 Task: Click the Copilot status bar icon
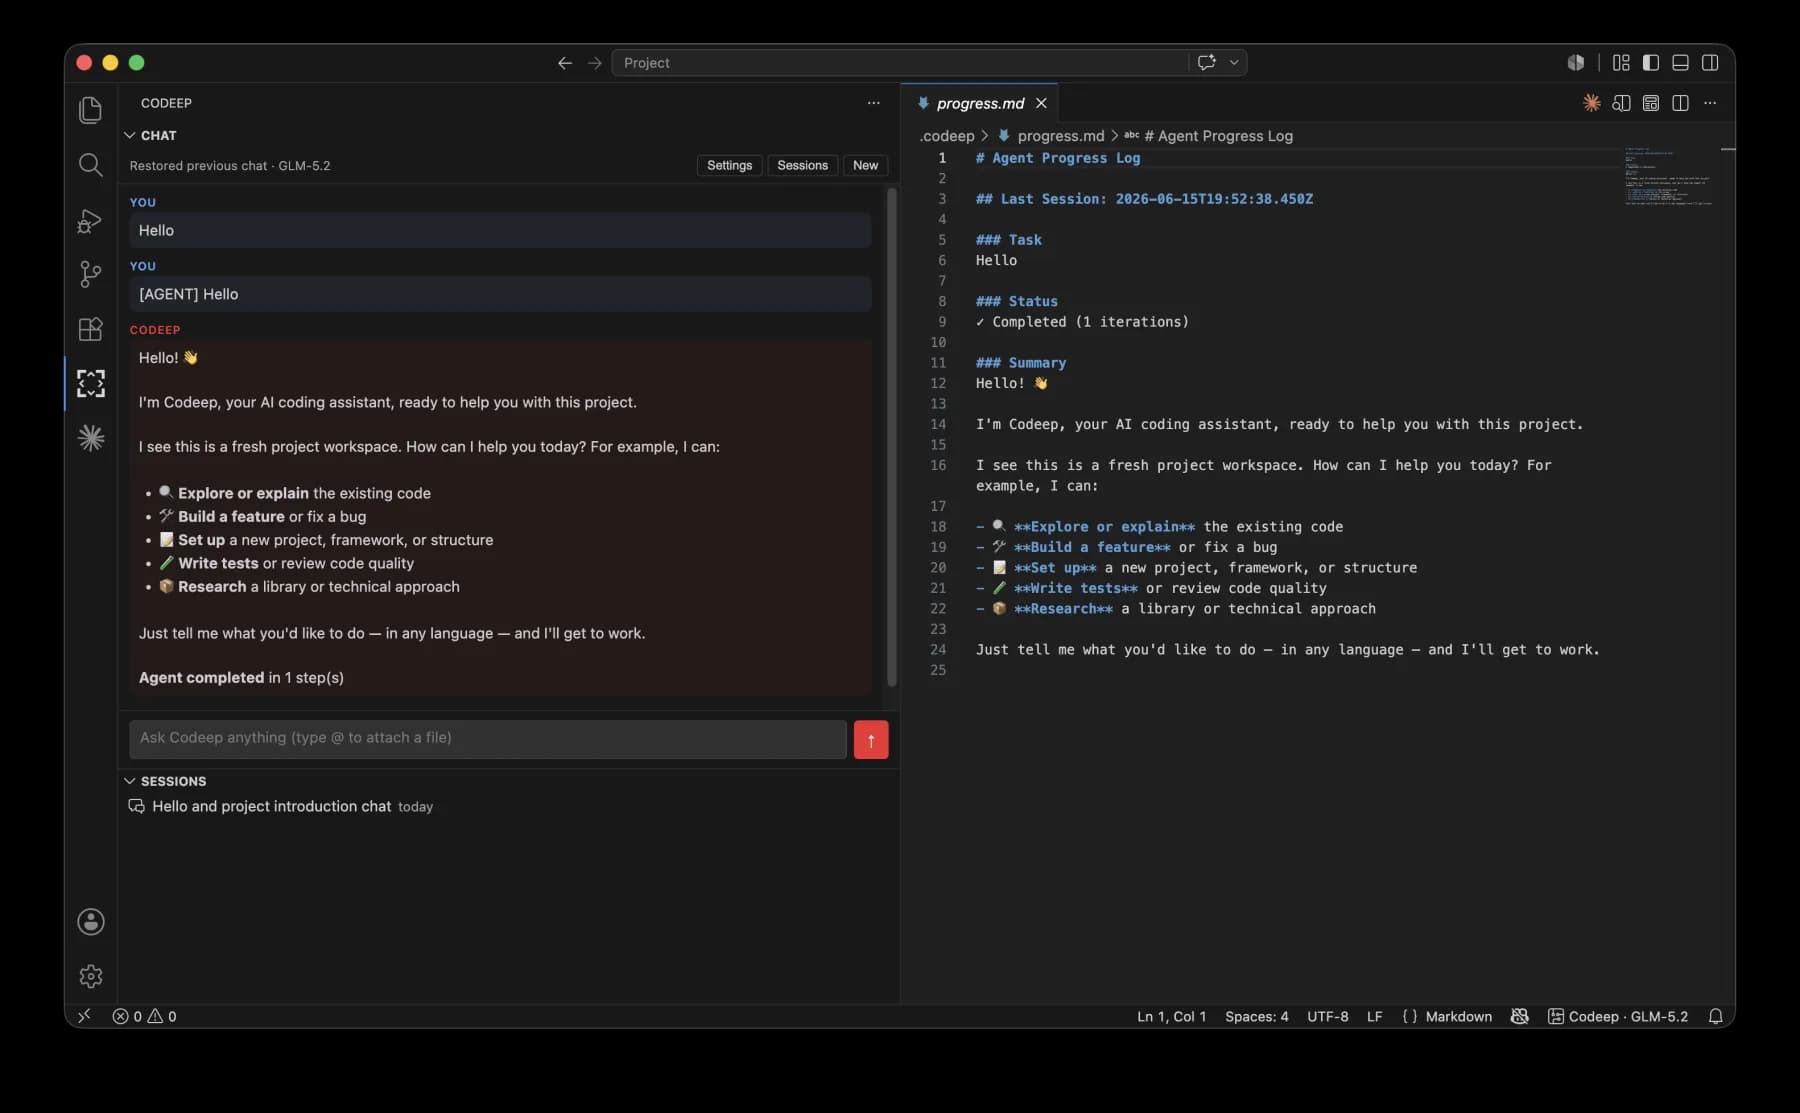pos(1519,1016)
